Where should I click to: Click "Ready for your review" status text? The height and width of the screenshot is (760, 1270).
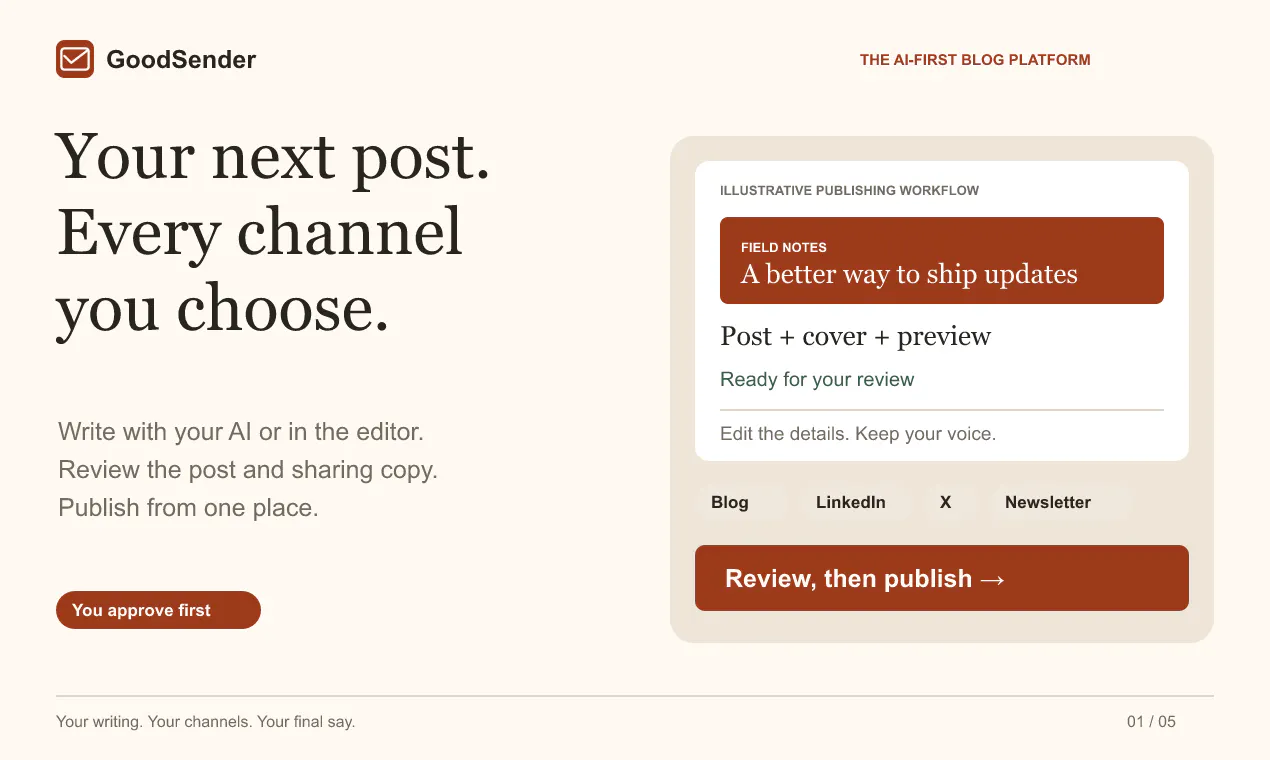click(x=817, y=380)
